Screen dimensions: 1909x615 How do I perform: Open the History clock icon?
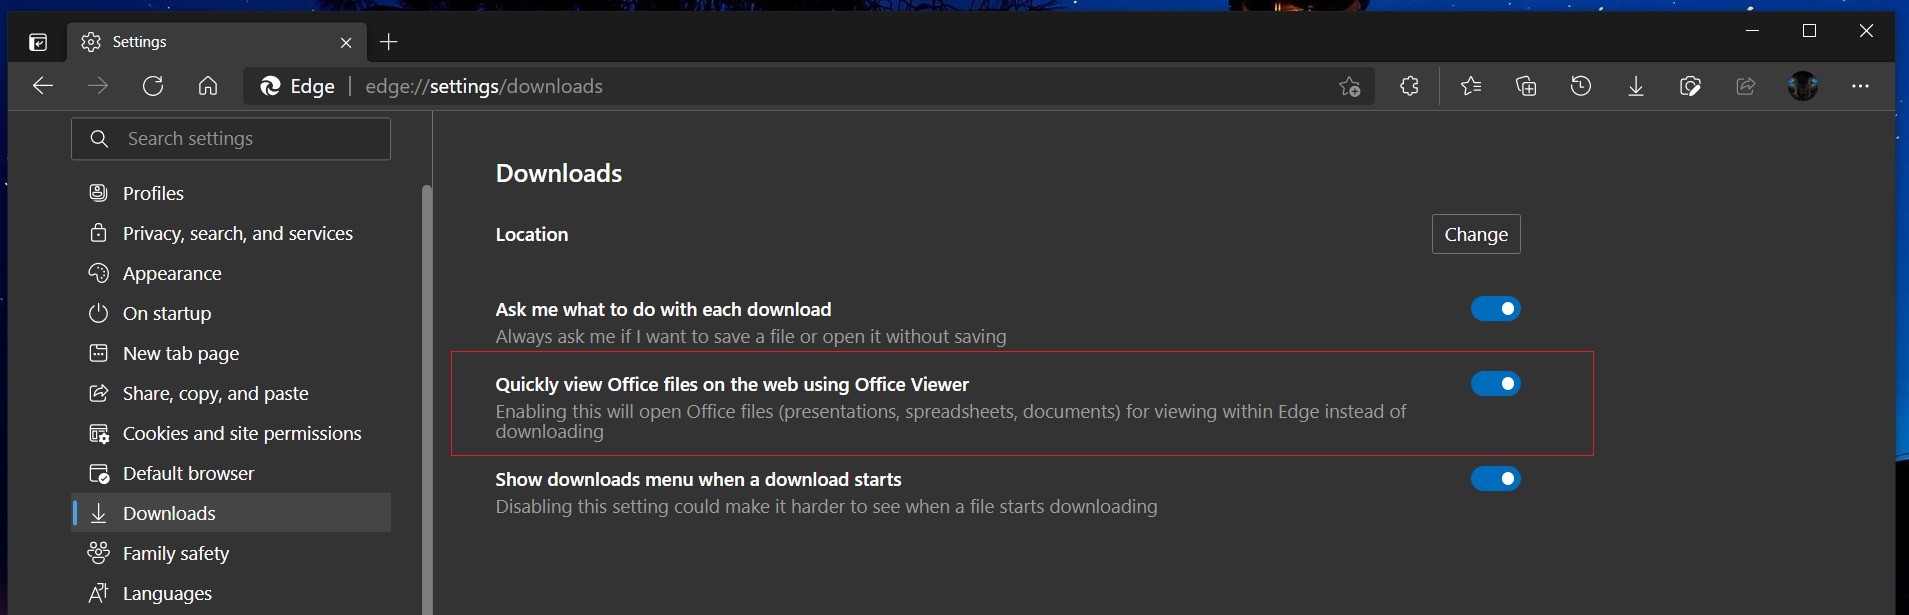[1581, 86]
